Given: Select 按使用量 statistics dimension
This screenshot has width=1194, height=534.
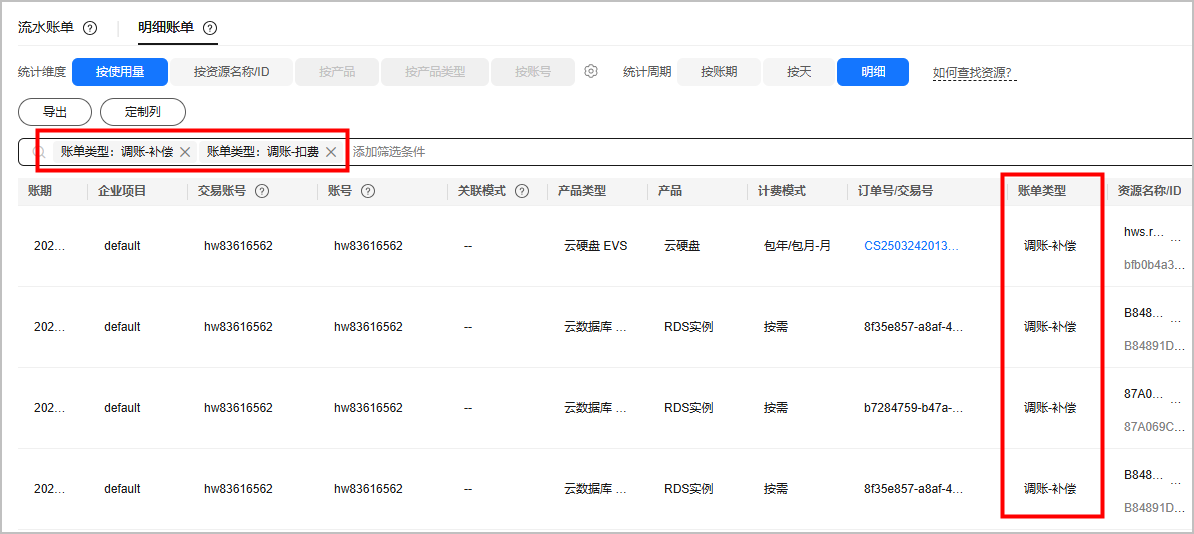Looking at the screenshot, I should (x=120, y=72).
